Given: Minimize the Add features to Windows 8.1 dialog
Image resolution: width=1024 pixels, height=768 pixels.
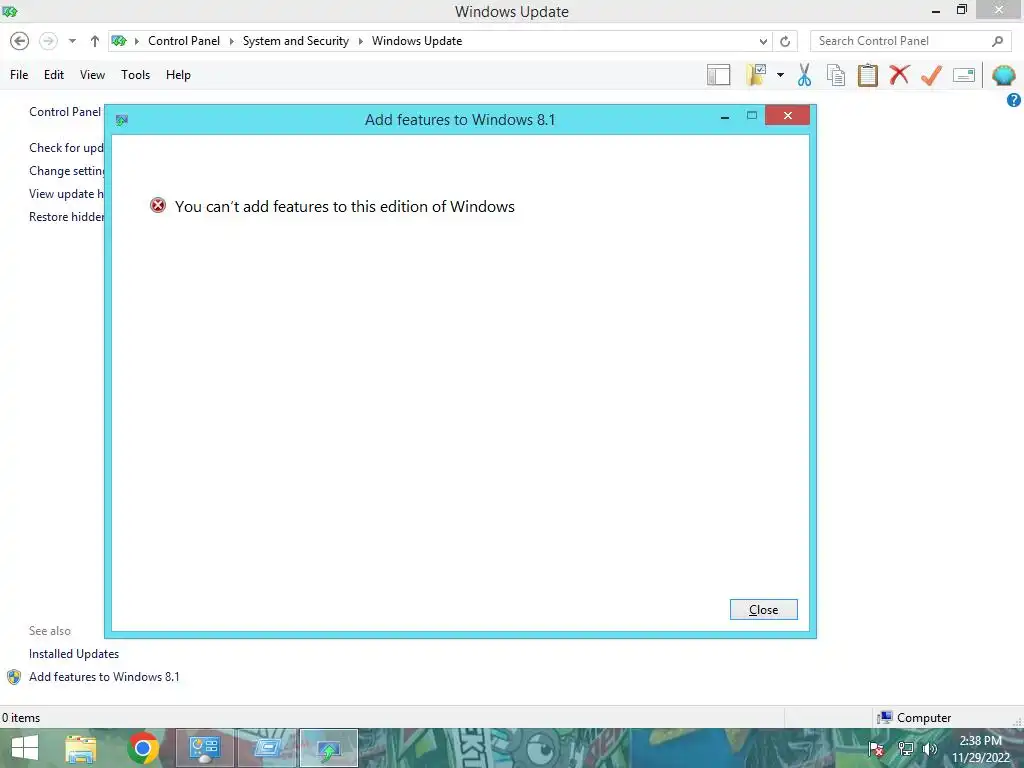Looking at the screenshot, I should [x=724, y=117].
